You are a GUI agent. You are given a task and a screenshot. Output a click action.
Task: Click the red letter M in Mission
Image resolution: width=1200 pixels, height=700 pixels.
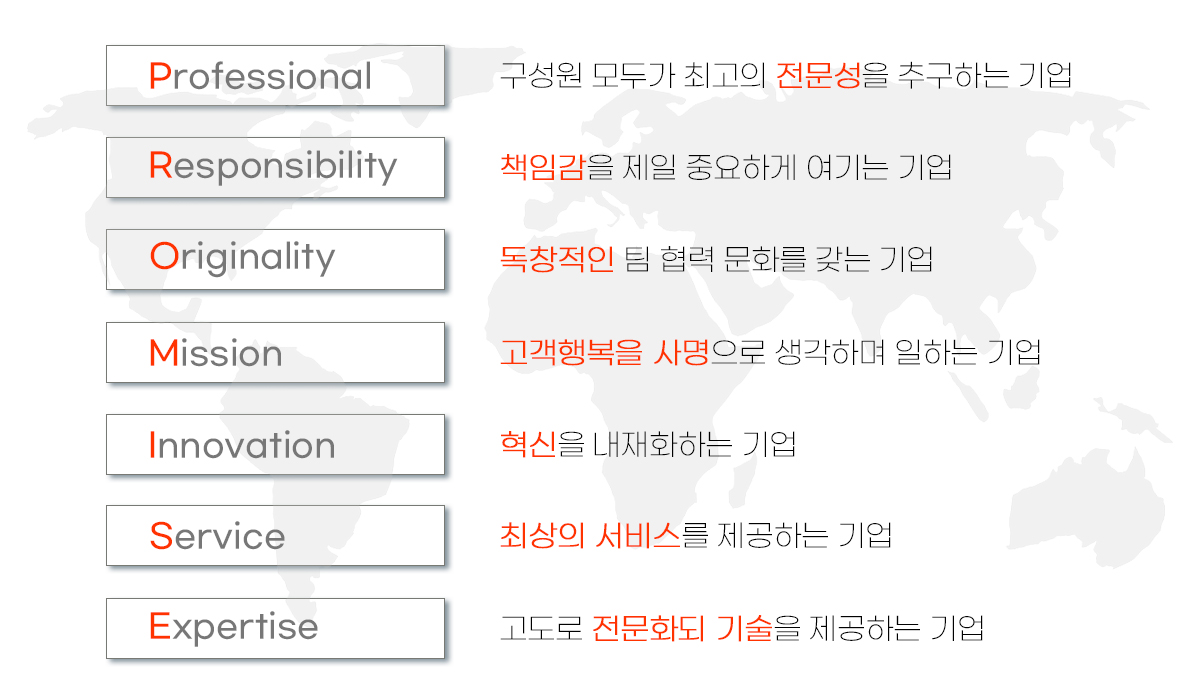coord(163,353)
